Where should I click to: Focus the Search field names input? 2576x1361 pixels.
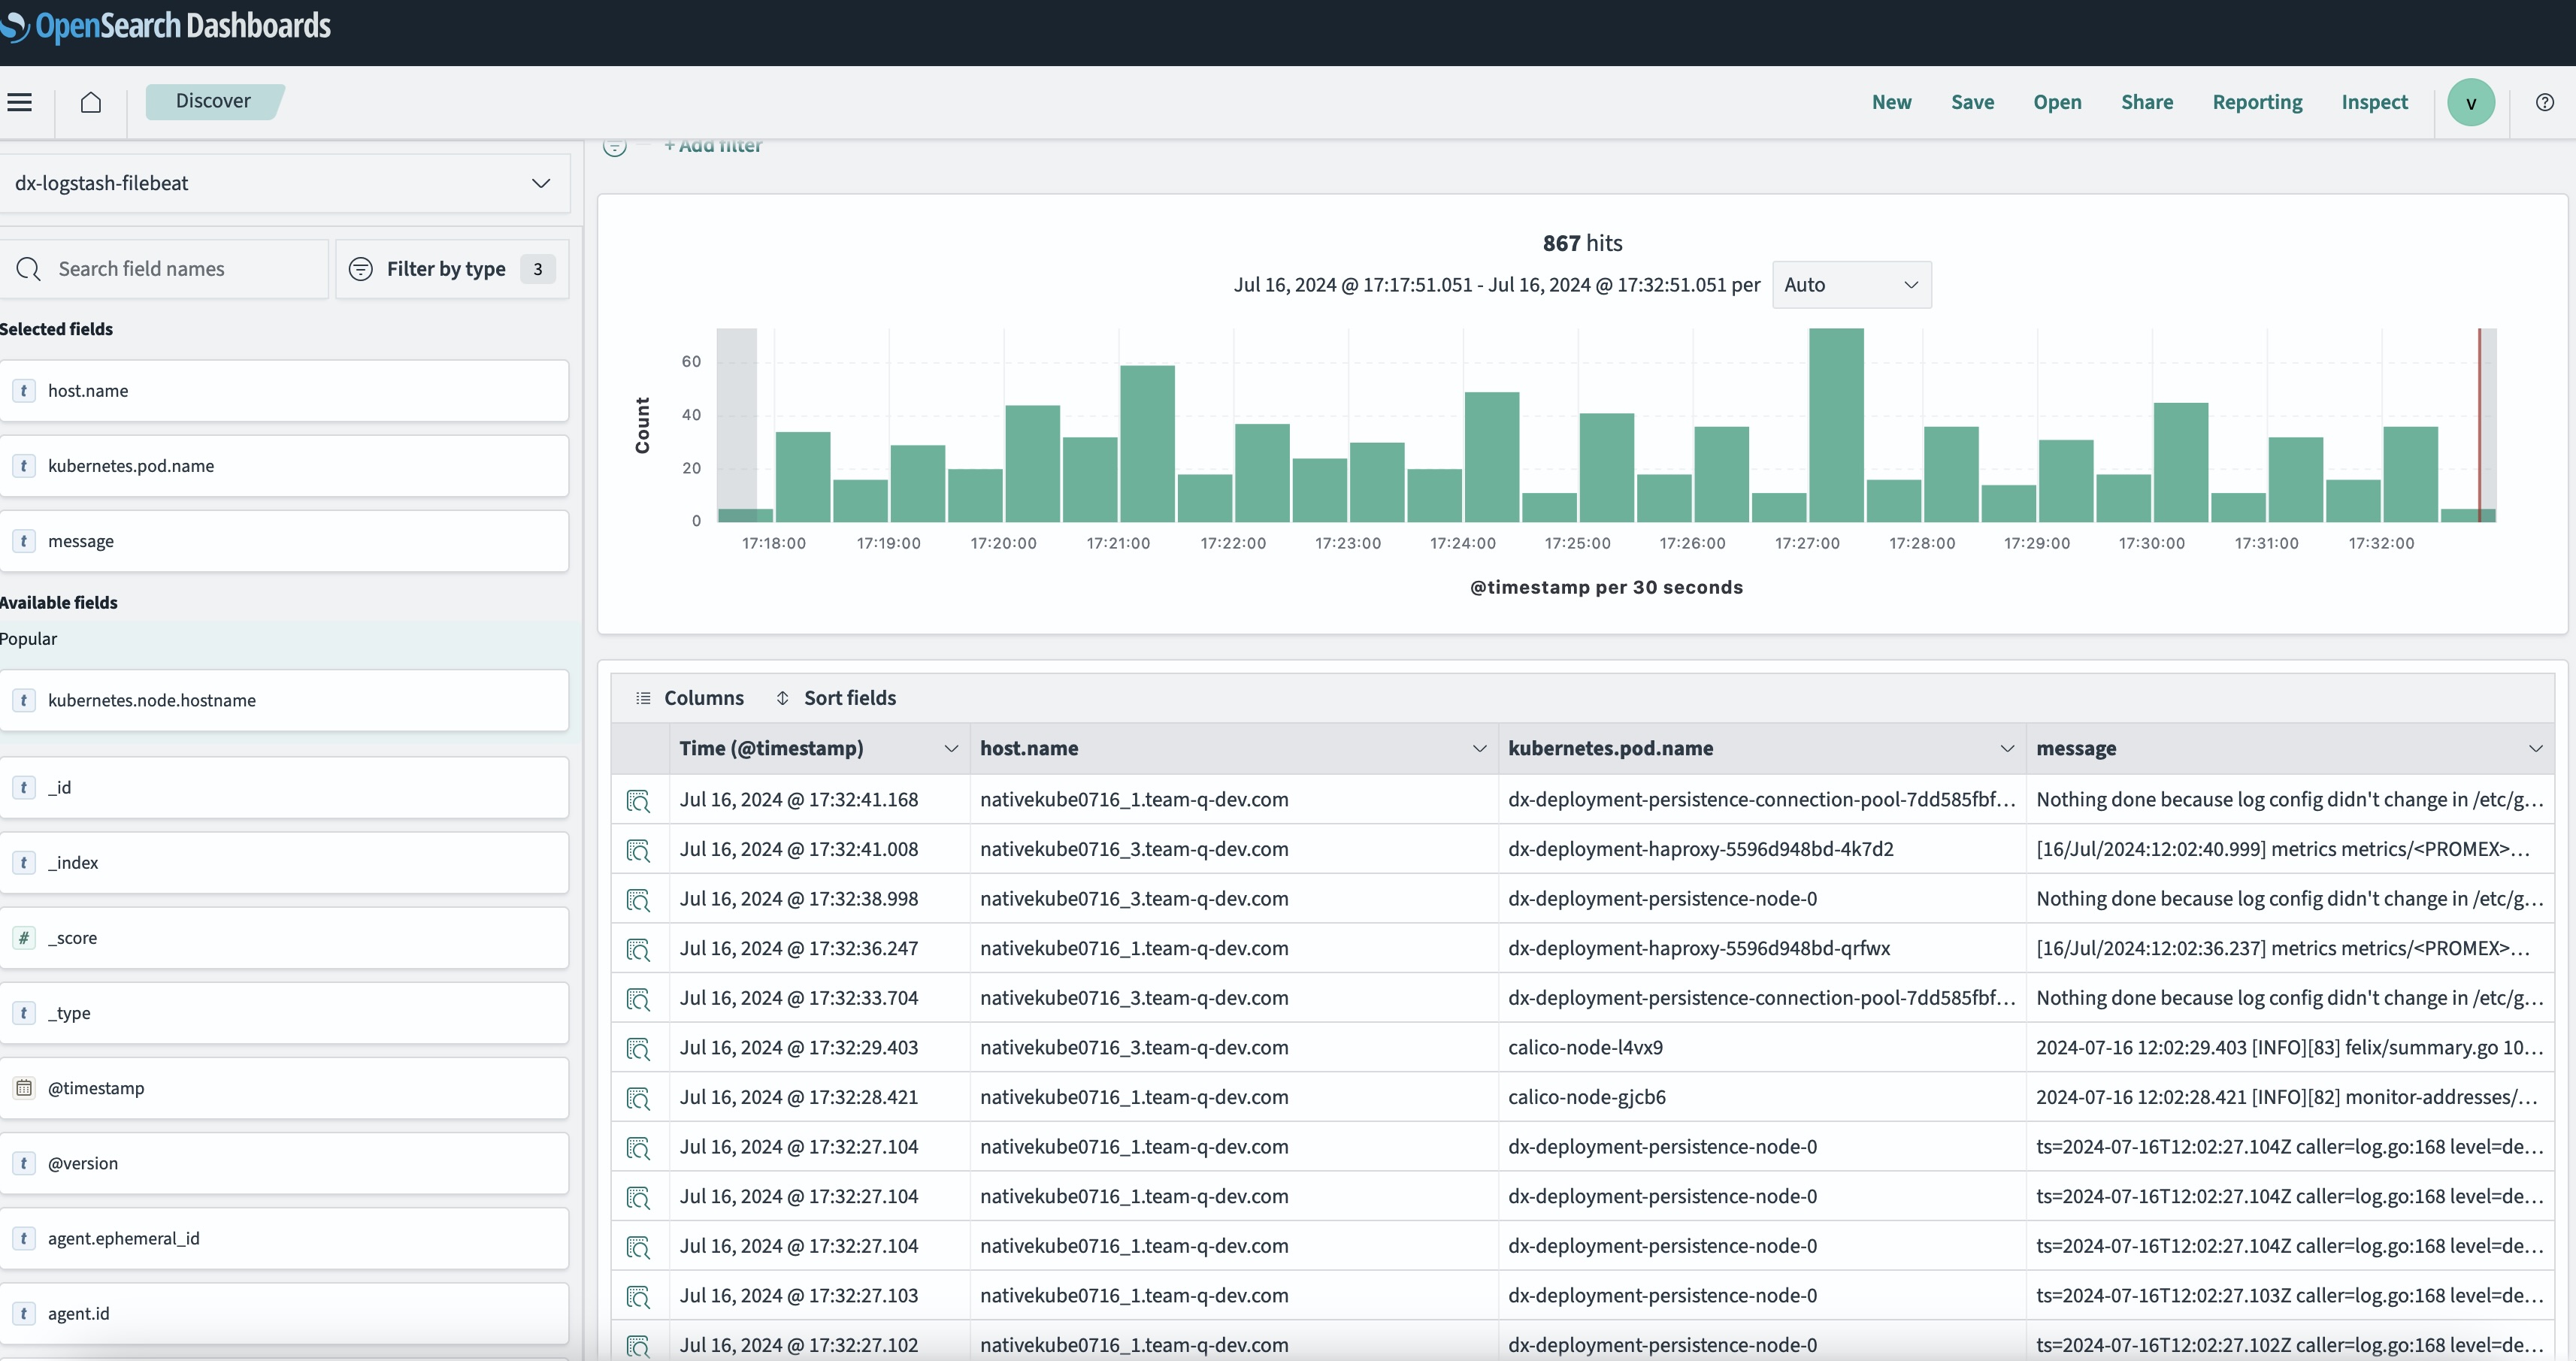(x=180, y=269)
